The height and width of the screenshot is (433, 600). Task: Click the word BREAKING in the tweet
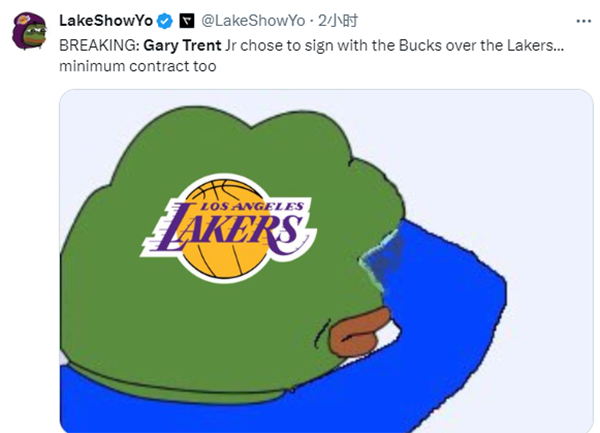(99, 46)
